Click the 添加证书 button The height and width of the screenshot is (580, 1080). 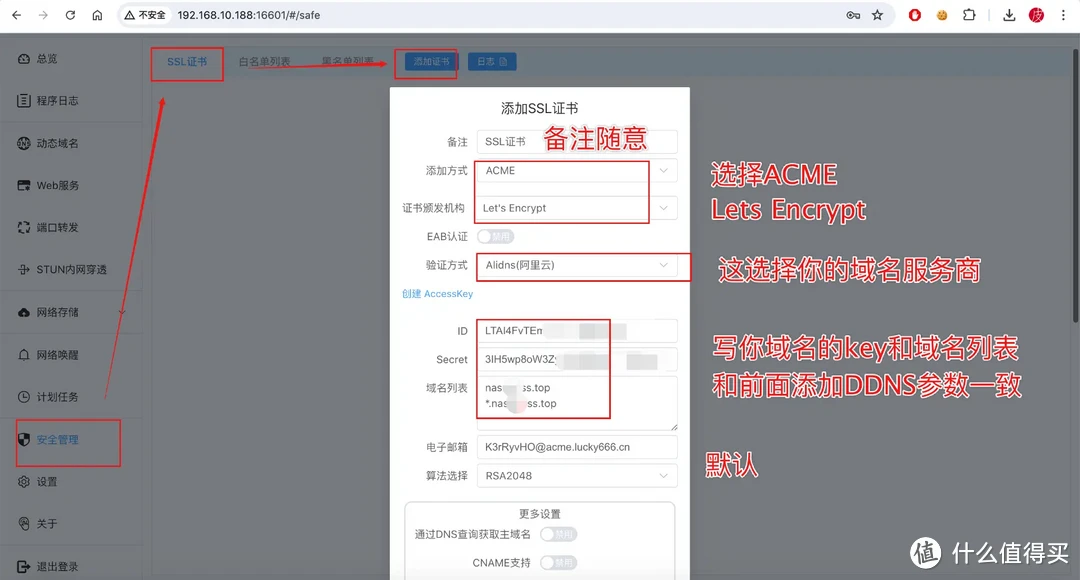tap(432, 62)
